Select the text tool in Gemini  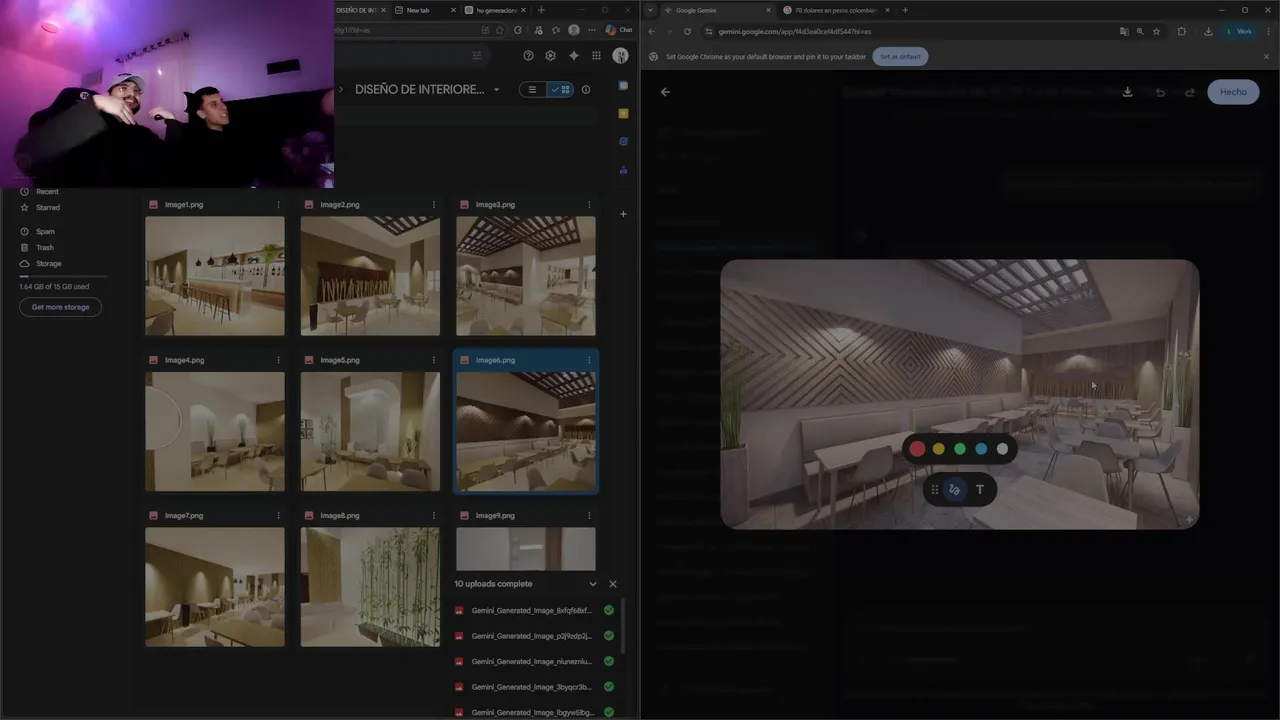click(980, 489)
